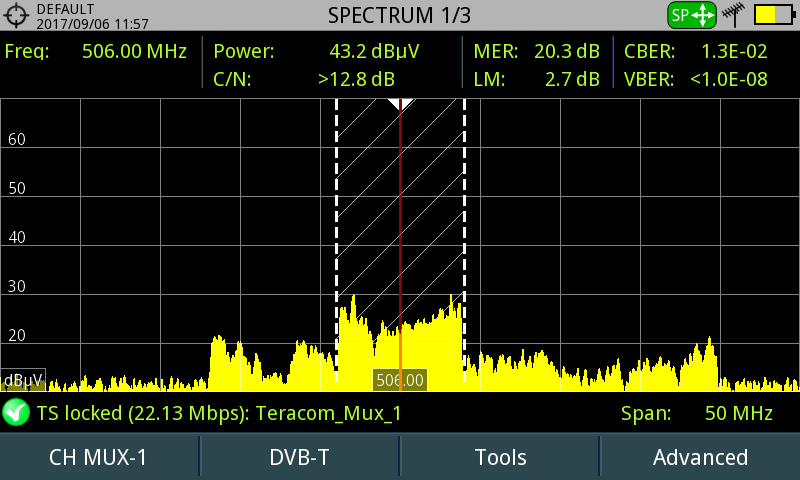
Task: Select the 506.00 MHz frequency value
Action: point(134,52)
